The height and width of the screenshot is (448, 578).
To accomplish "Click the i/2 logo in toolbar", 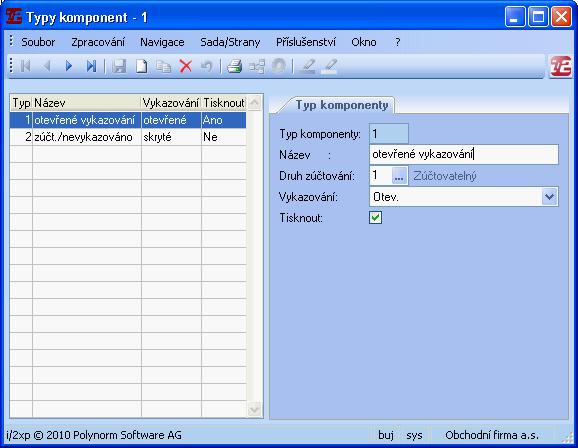I will point(560,67).
